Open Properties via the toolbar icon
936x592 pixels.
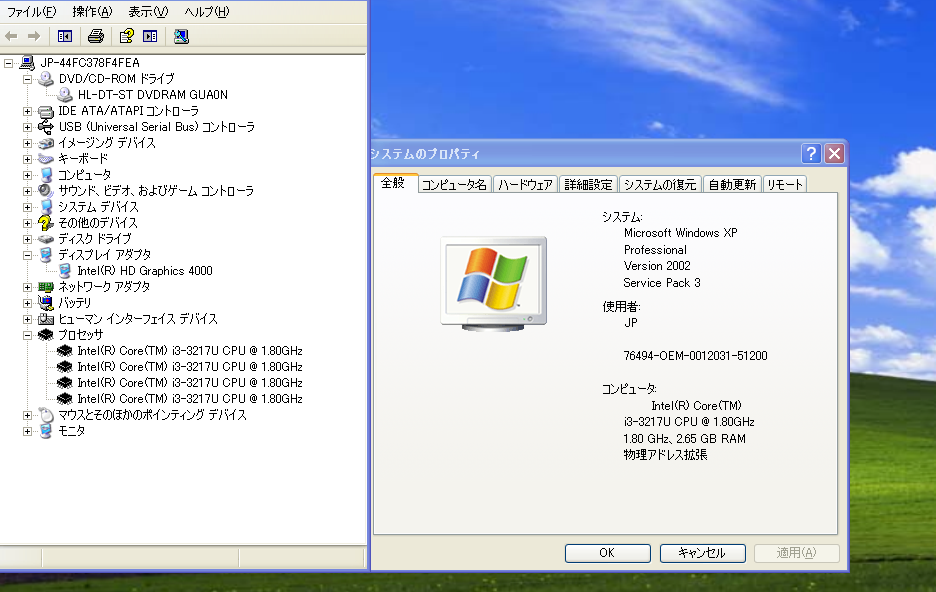[x=127, y=36]
